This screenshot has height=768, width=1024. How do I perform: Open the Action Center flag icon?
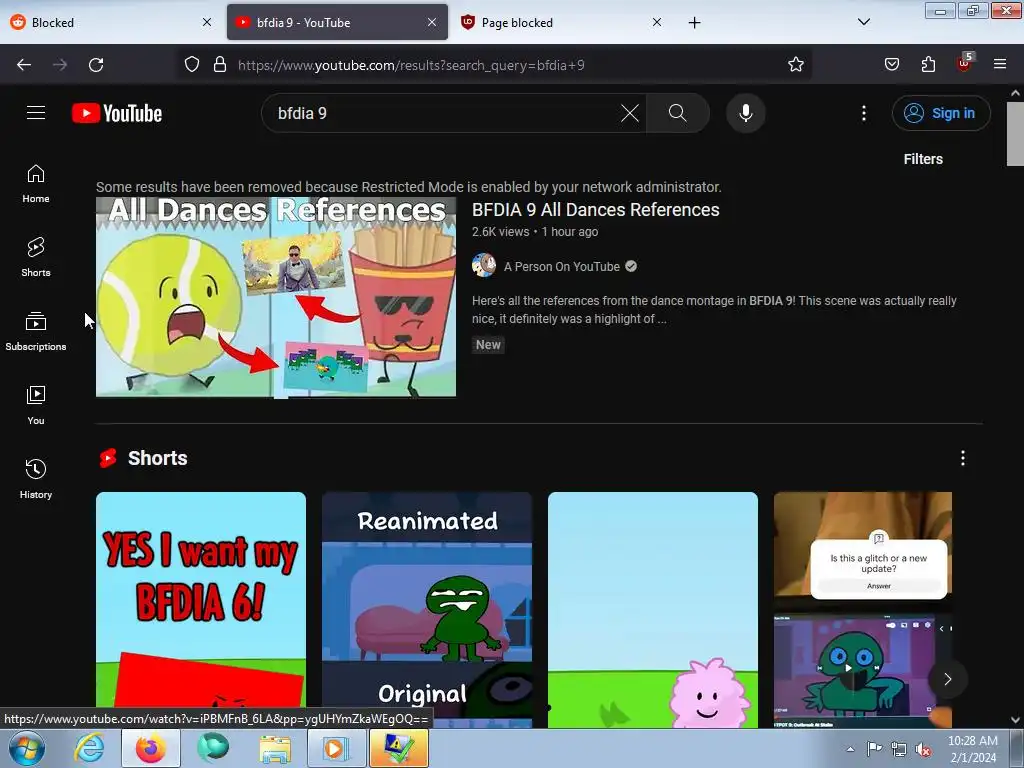click(x=874, y=749)
